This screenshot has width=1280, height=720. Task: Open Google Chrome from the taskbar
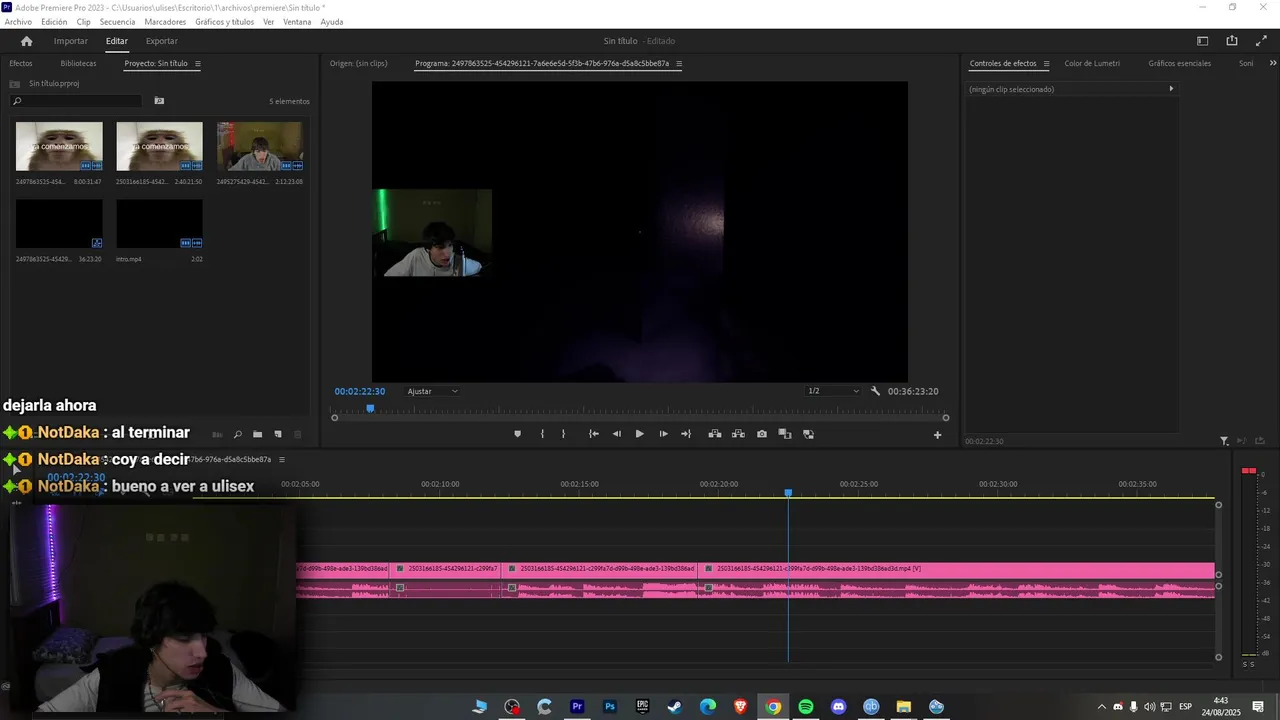point(773,707)
